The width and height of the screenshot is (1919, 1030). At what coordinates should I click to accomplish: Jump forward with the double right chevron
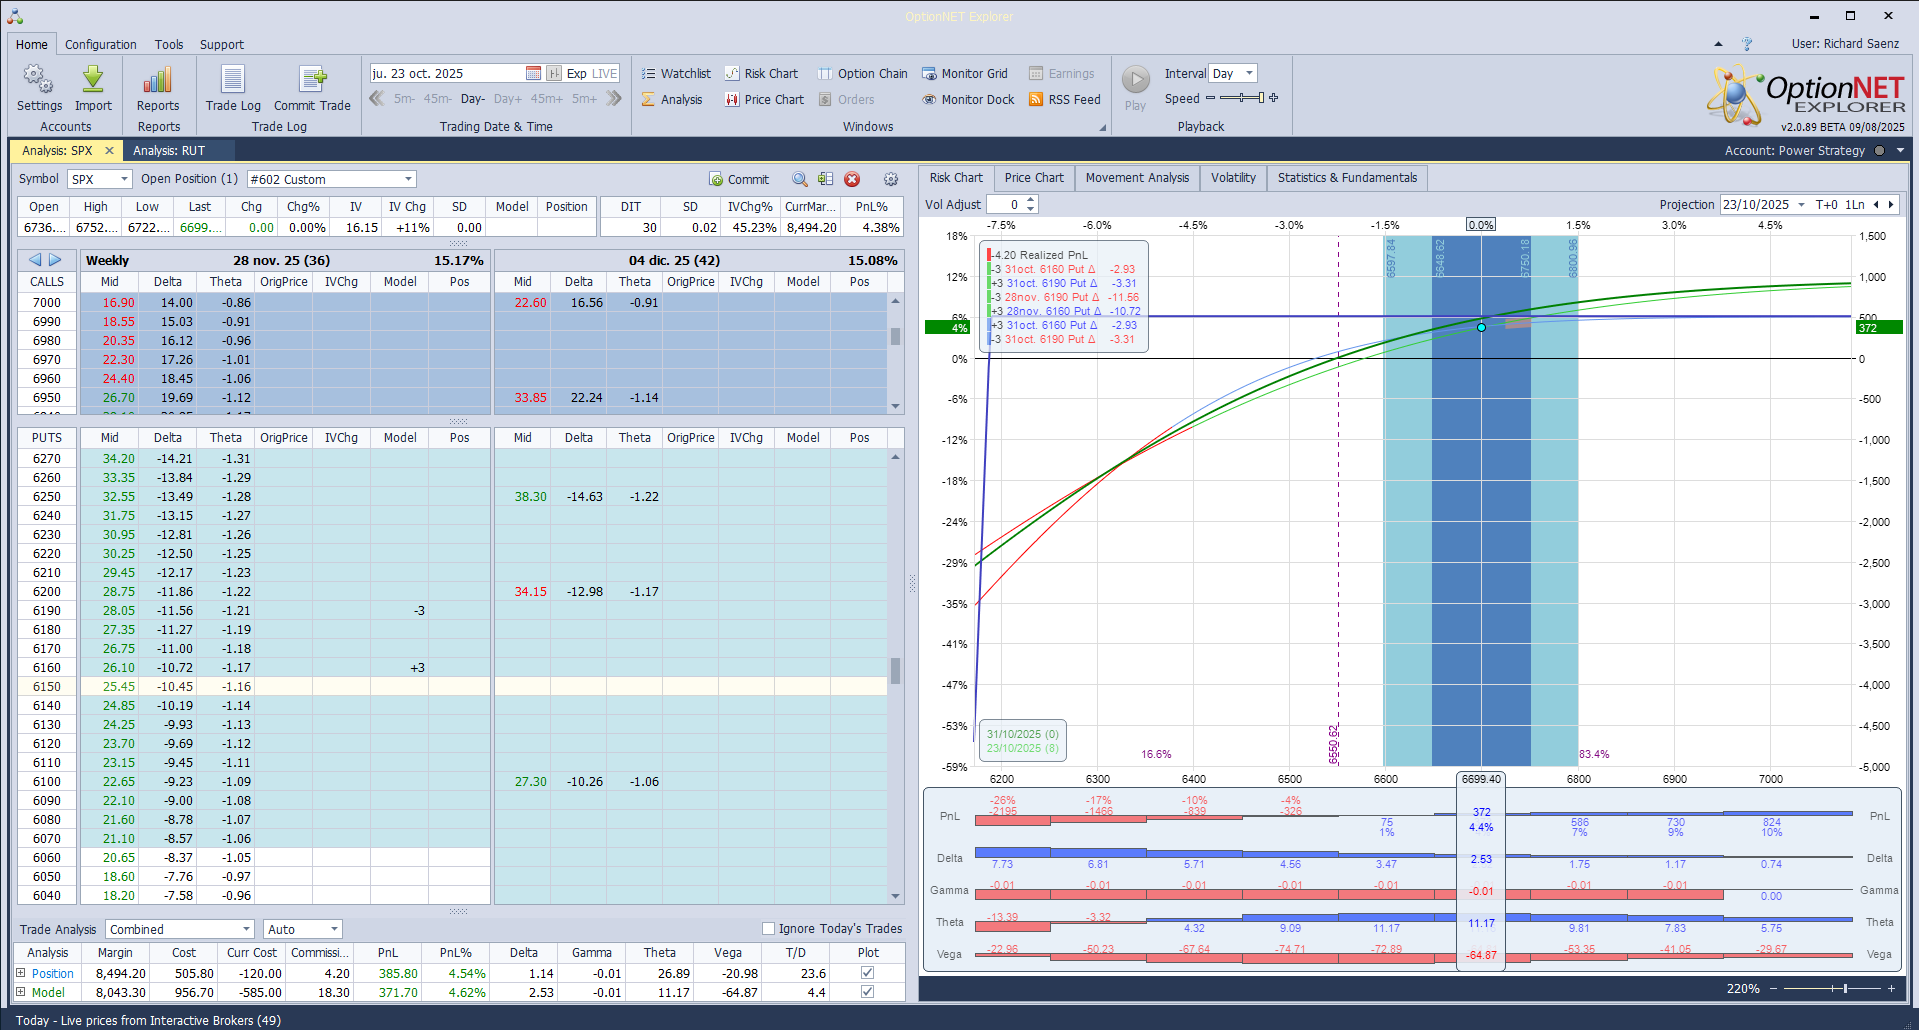[x=614, y=98]
